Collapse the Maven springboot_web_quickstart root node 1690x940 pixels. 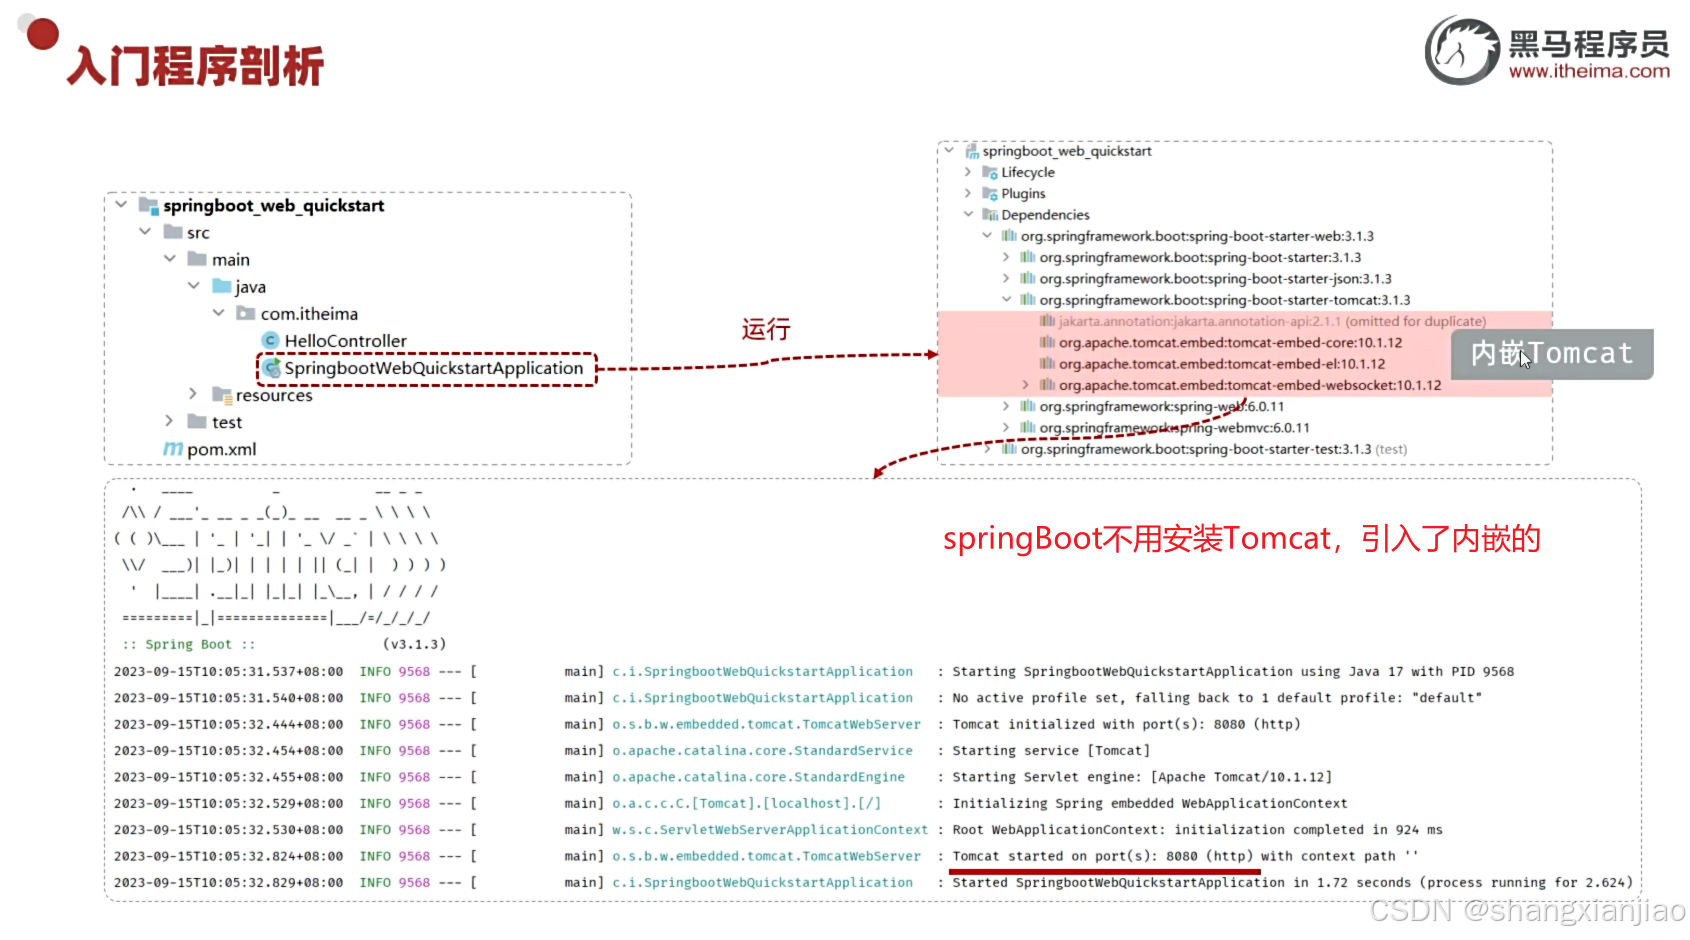click(949, 151)
